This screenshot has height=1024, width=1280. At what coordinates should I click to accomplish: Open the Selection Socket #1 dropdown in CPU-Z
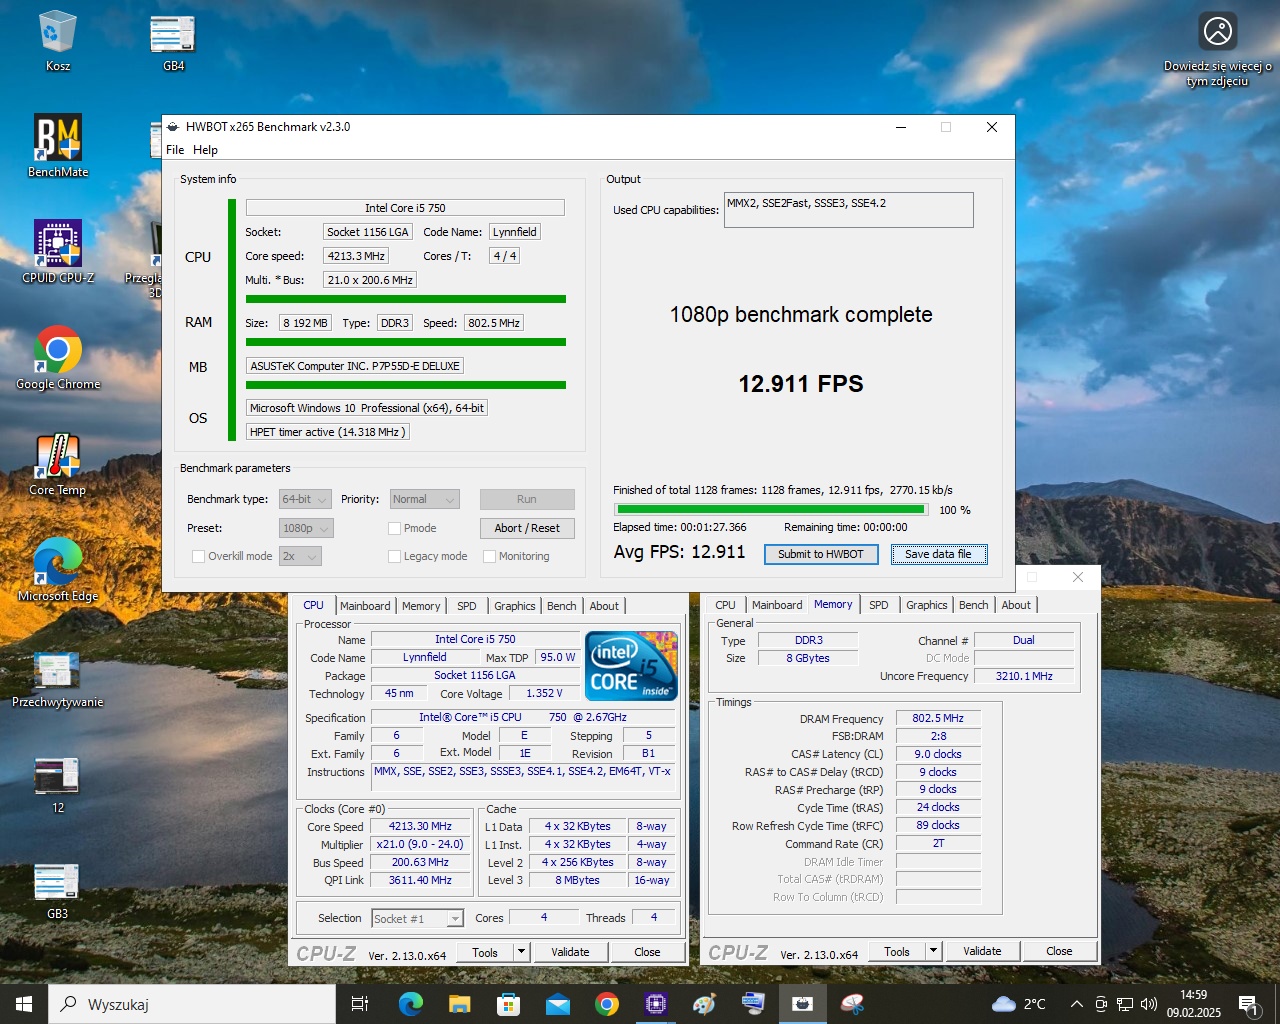click(x=417, y=918)
